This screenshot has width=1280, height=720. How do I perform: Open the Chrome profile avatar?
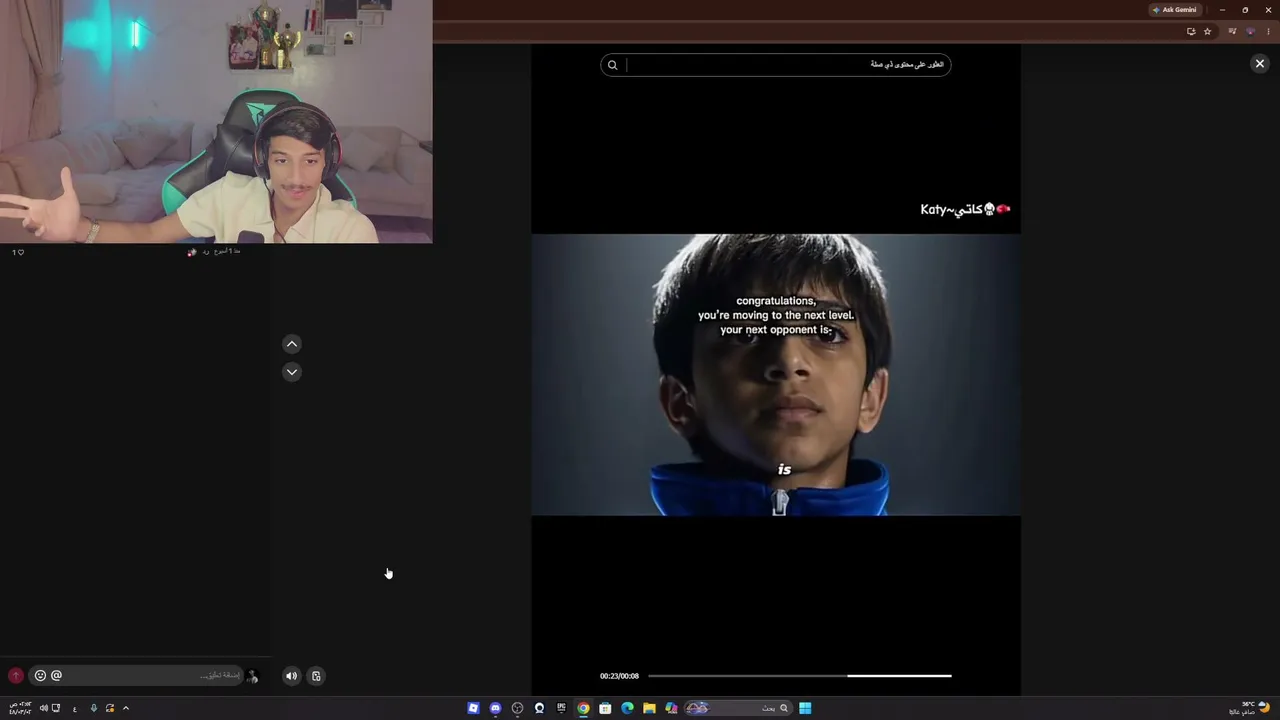tap(1250, 31)
